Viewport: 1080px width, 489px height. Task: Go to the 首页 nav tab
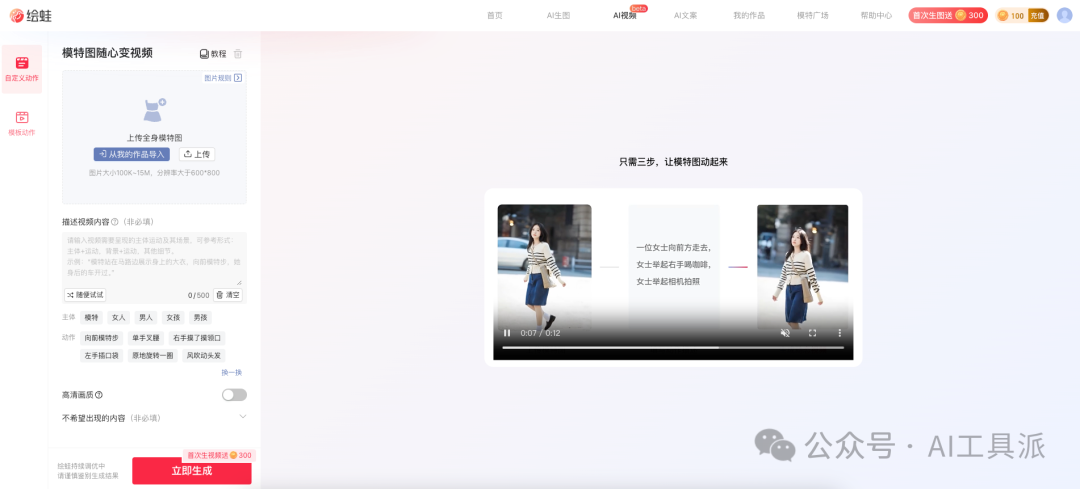(x=495, y=15)
